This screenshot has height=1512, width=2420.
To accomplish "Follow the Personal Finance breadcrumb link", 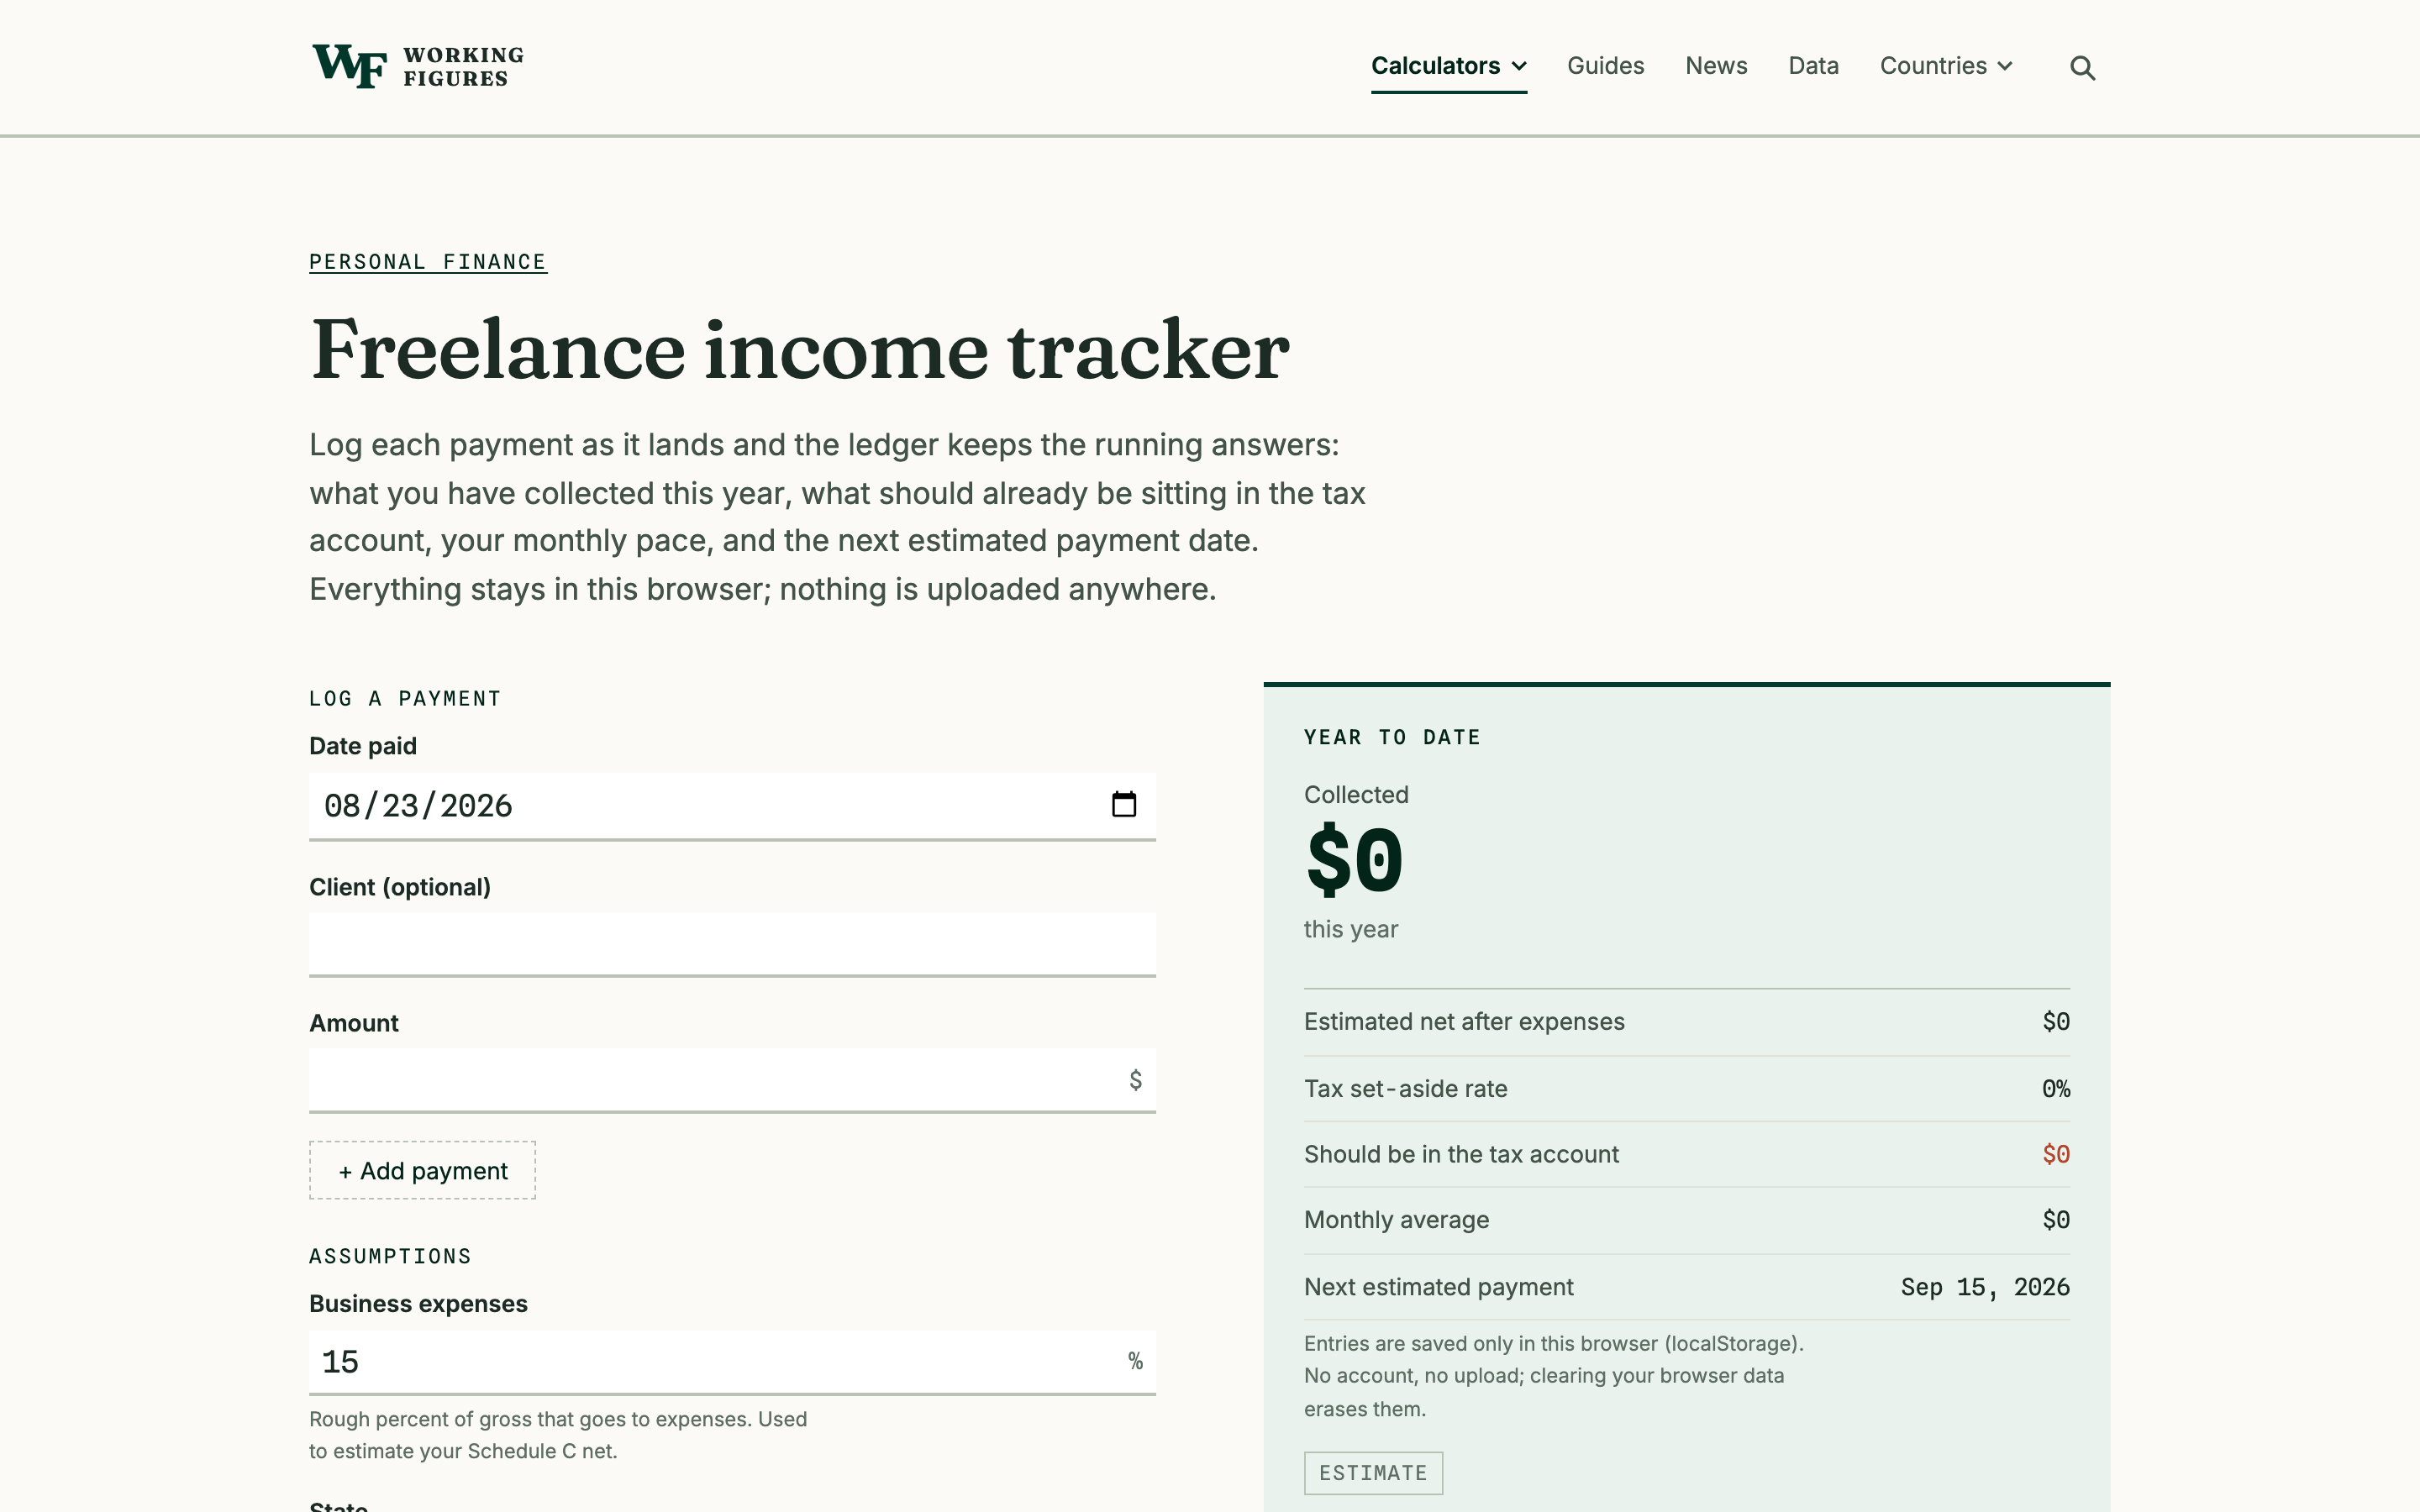I will 428,262.
